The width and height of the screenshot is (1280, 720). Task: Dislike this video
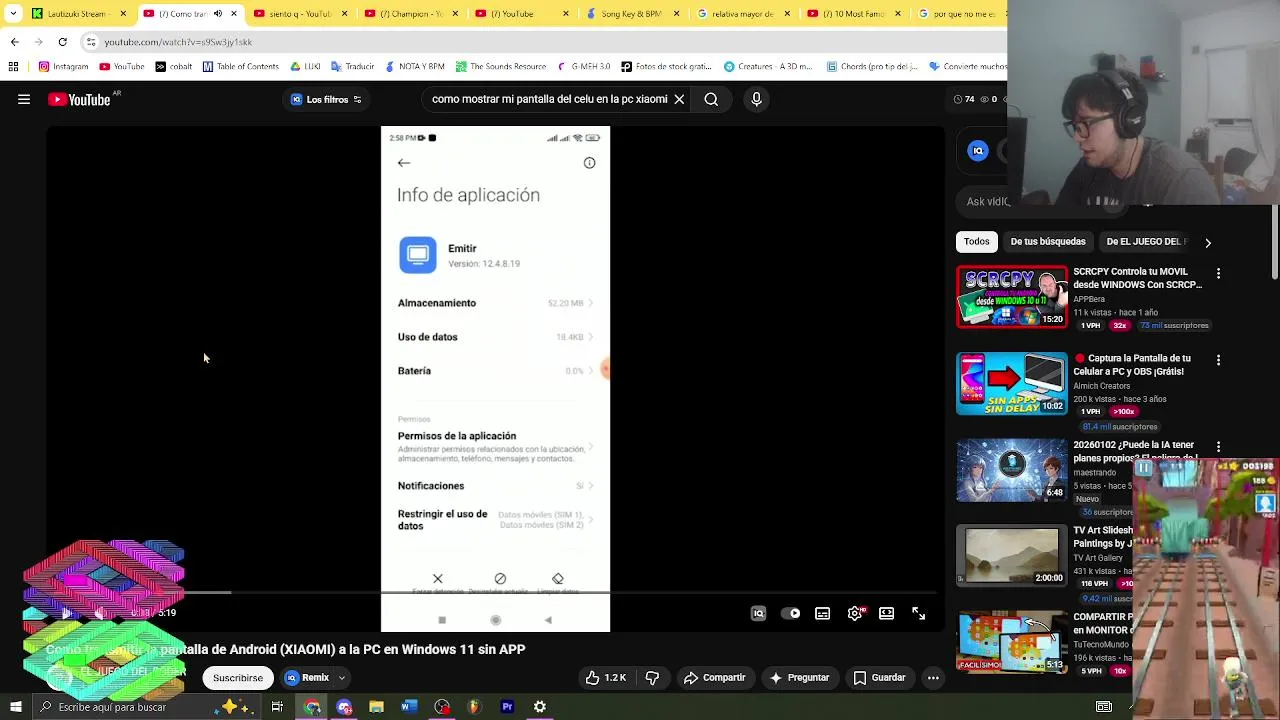pos(652,678)
